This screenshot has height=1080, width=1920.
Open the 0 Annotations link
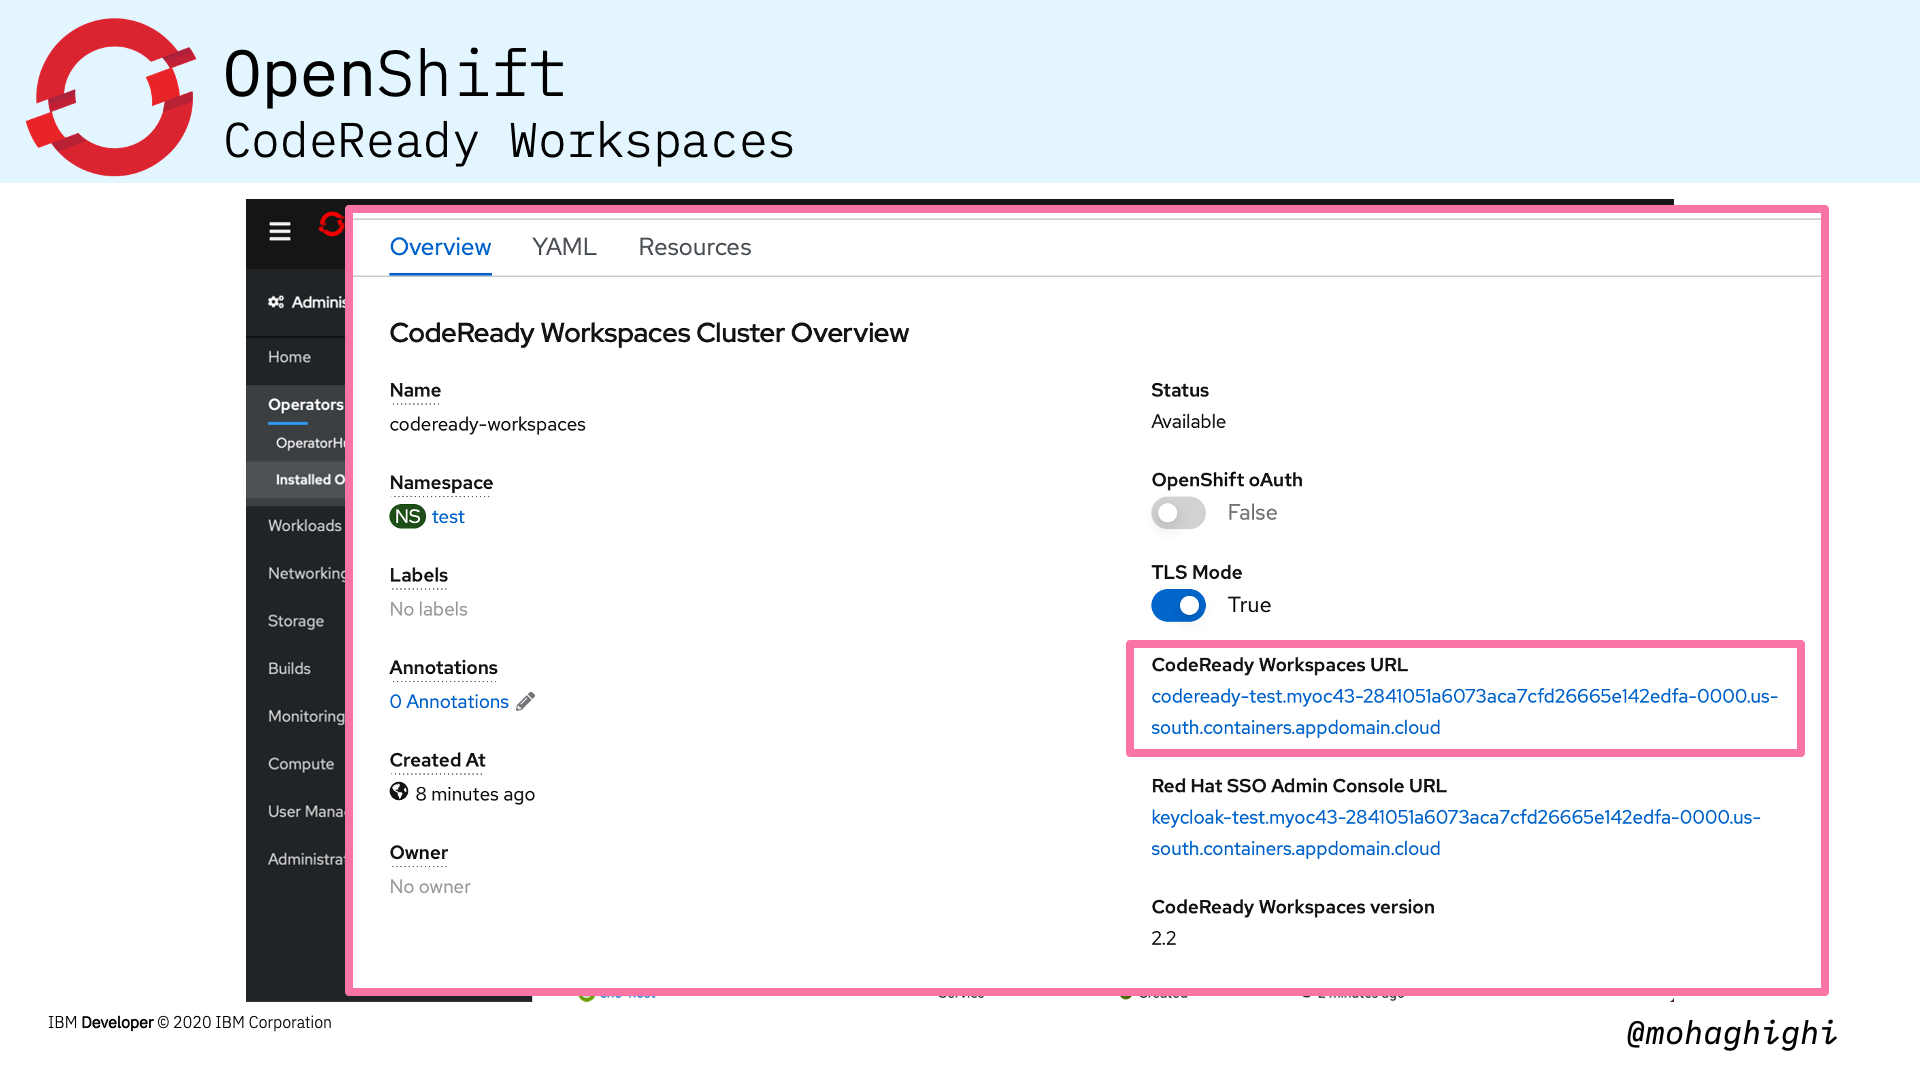(449, 702)
